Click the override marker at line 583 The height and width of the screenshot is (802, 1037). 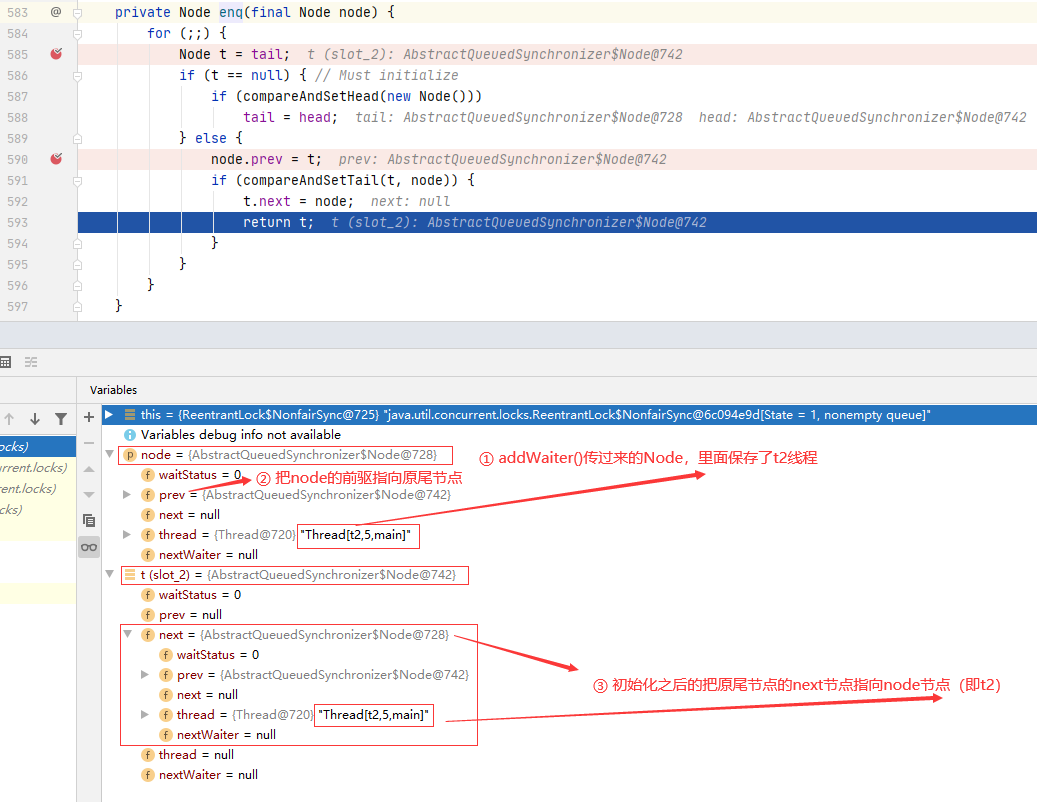(56, 12)
